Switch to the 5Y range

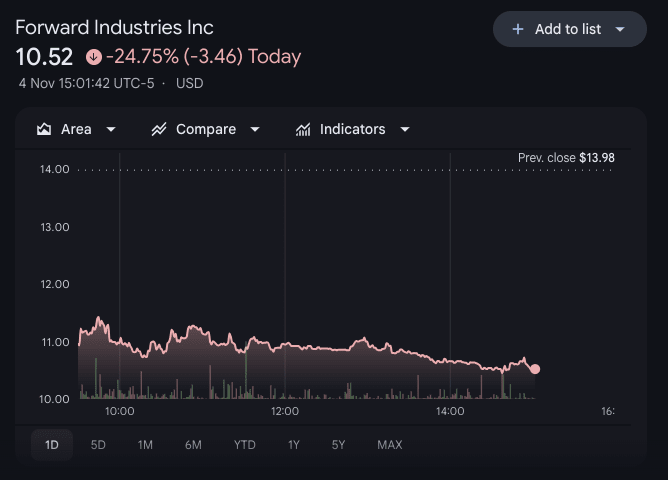pyautogui.click(x=339, y=445)
